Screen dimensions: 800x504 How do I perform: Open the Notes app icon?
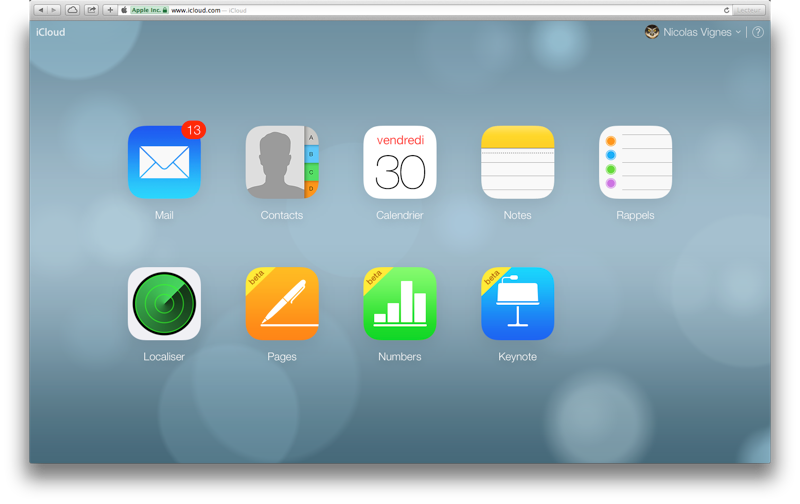point(517,162)
